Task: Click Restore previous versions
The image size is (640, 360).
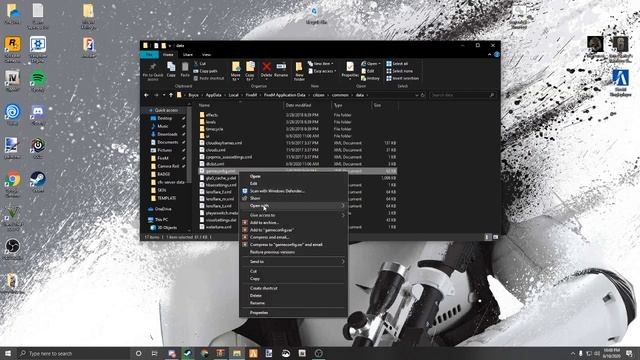Action: pos(272,252)
